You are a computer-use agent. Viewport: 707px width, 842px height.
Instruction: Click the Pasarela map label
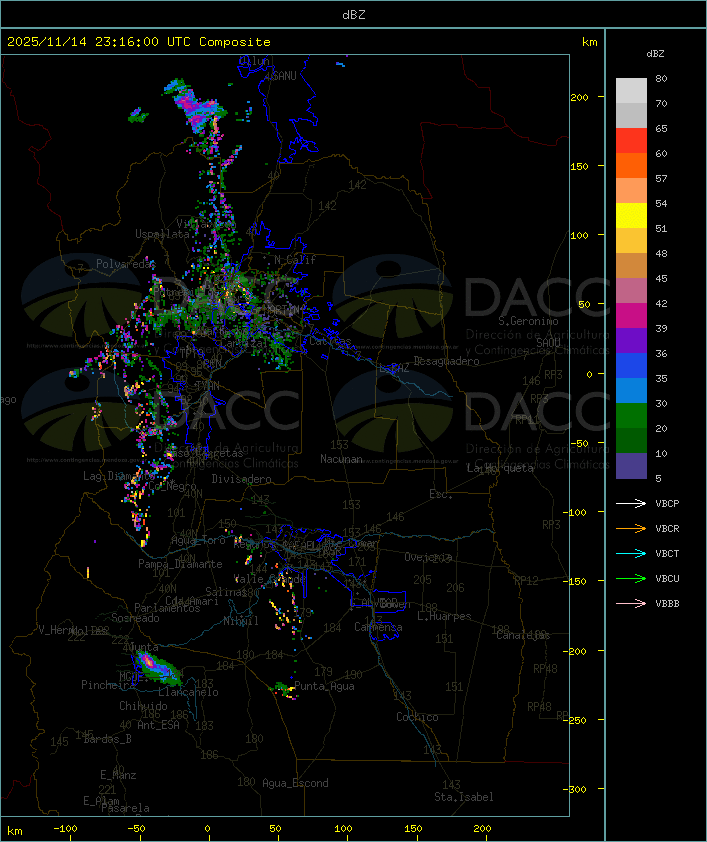(125, 808)
